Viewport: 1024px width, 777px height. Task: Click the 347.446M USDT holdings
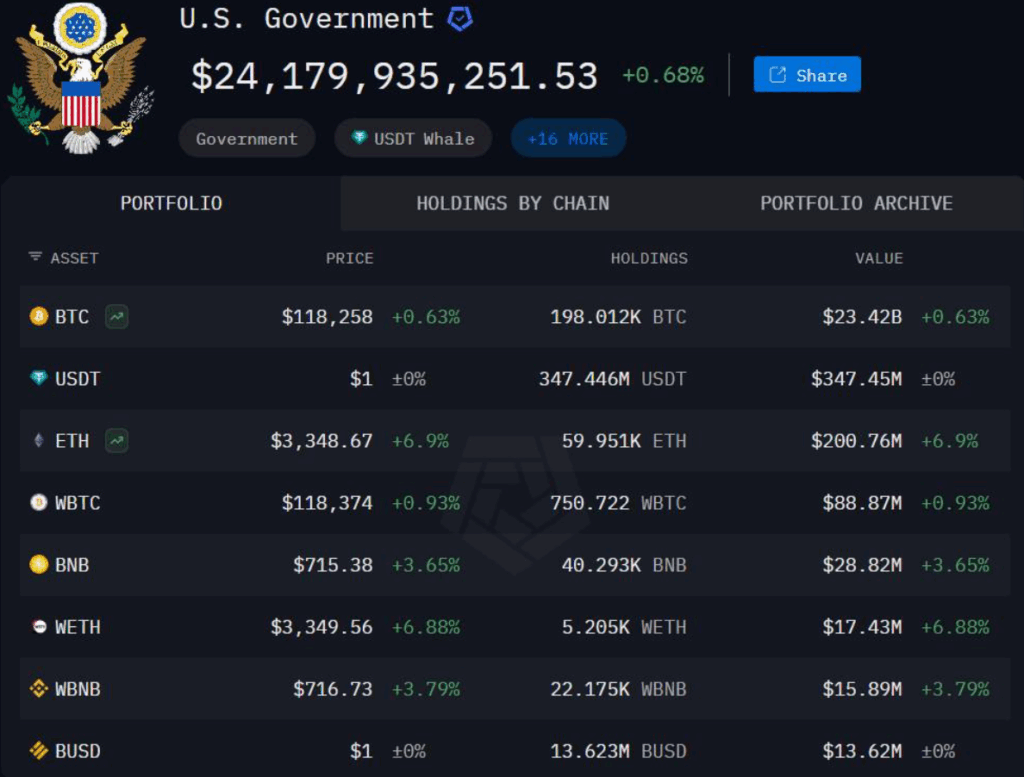coord(613,379)
